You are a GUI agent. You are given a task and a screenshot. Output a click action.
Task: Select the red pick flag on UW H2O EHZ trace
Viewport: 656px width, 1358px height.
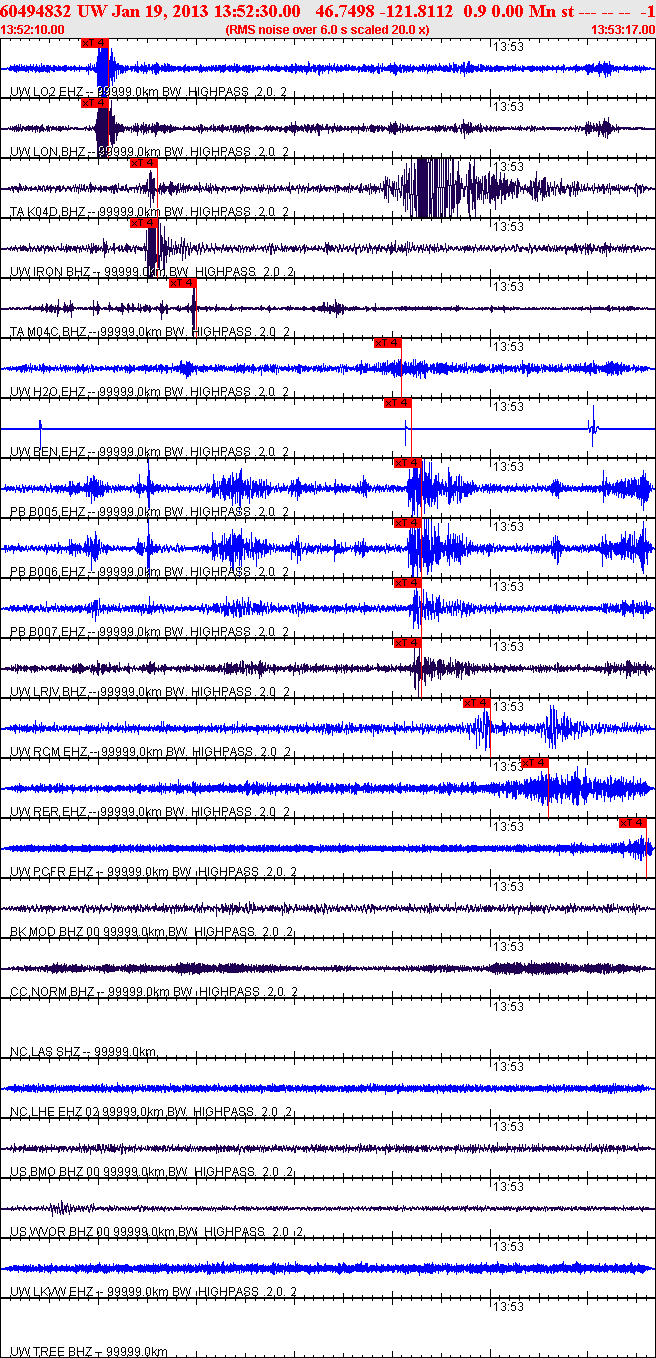[x=388, y=343]
